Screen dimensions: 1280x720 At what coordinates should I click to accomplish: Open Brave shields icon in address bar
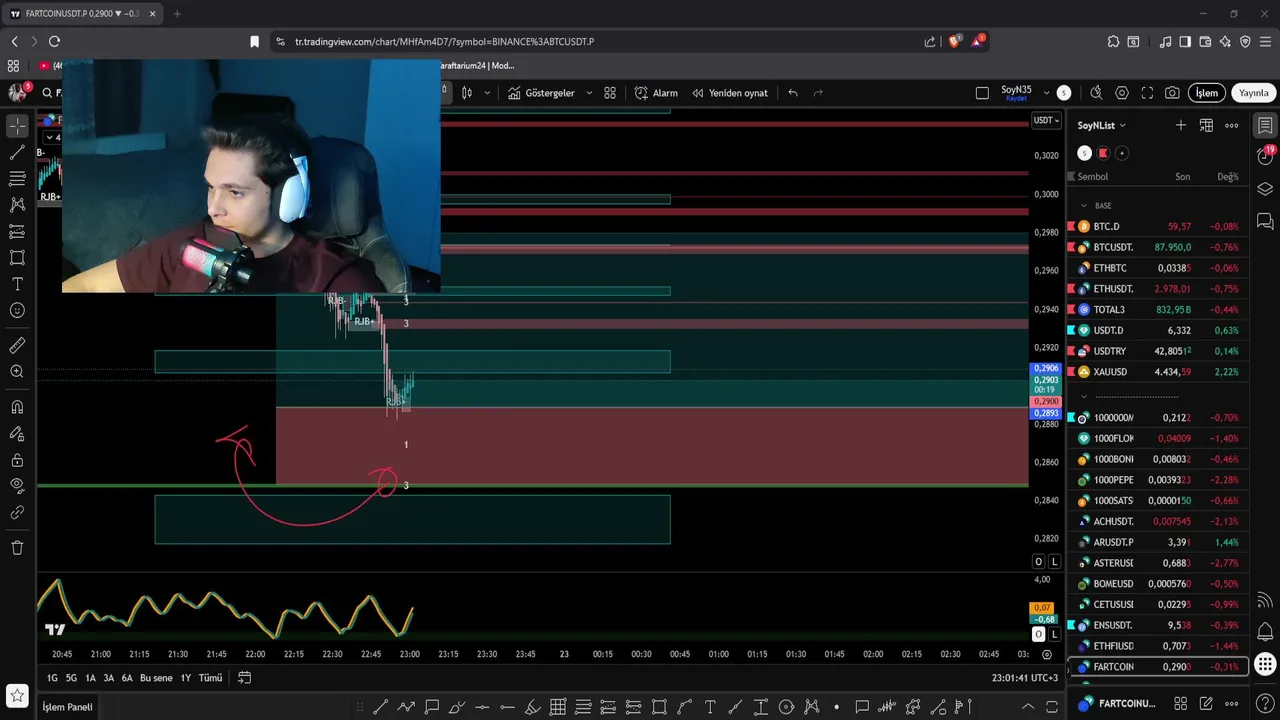955,41
